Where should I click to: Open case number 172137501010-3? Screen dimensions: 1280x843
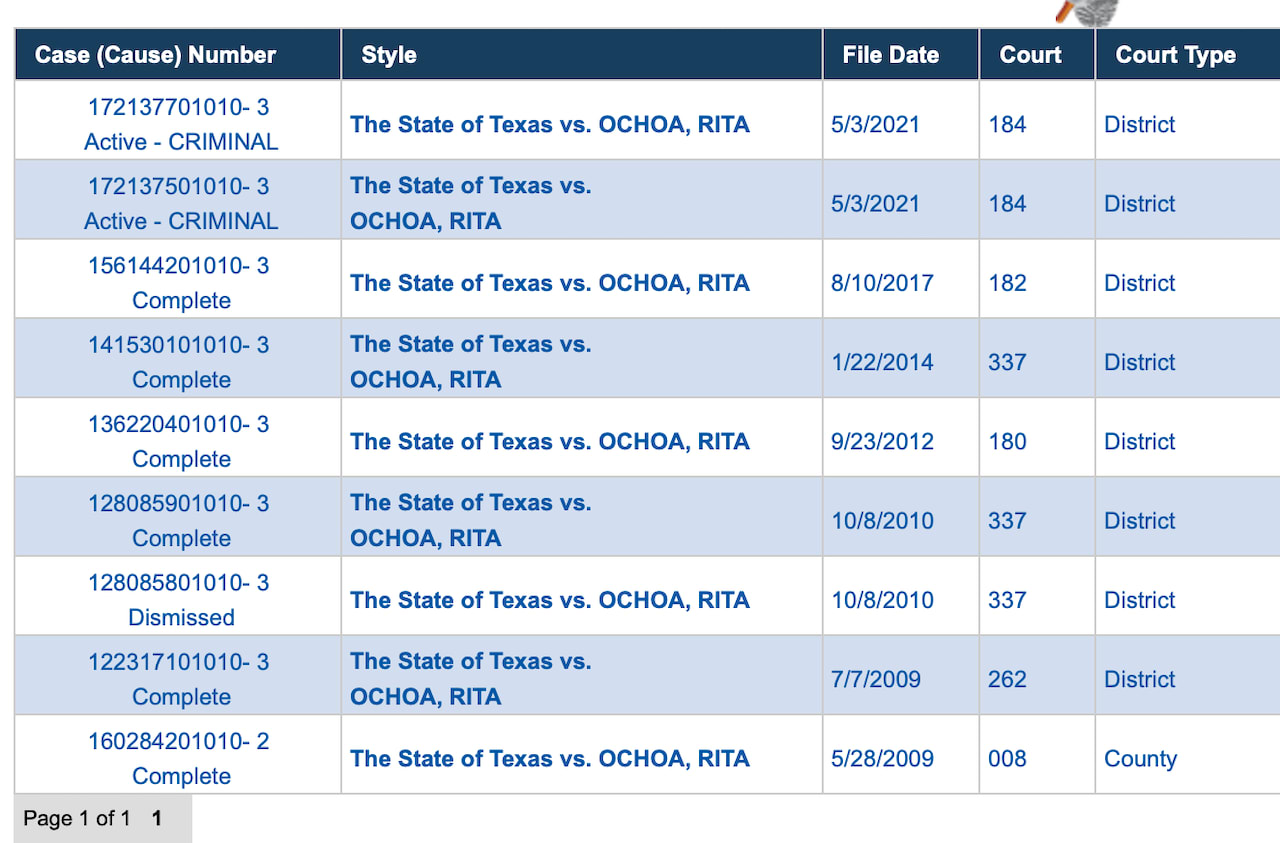(179, 187)
